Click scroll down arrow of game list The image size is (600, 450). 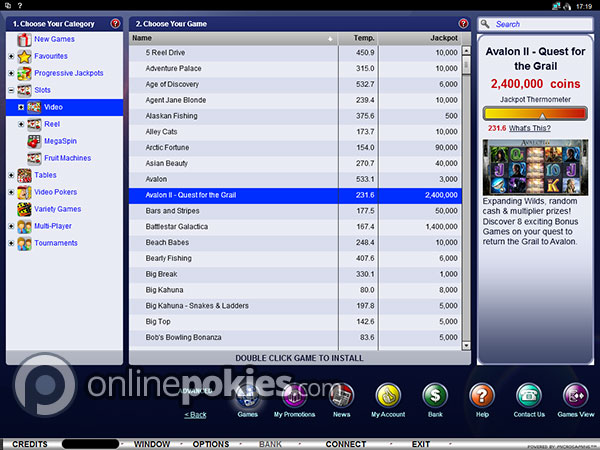[466, 346]
